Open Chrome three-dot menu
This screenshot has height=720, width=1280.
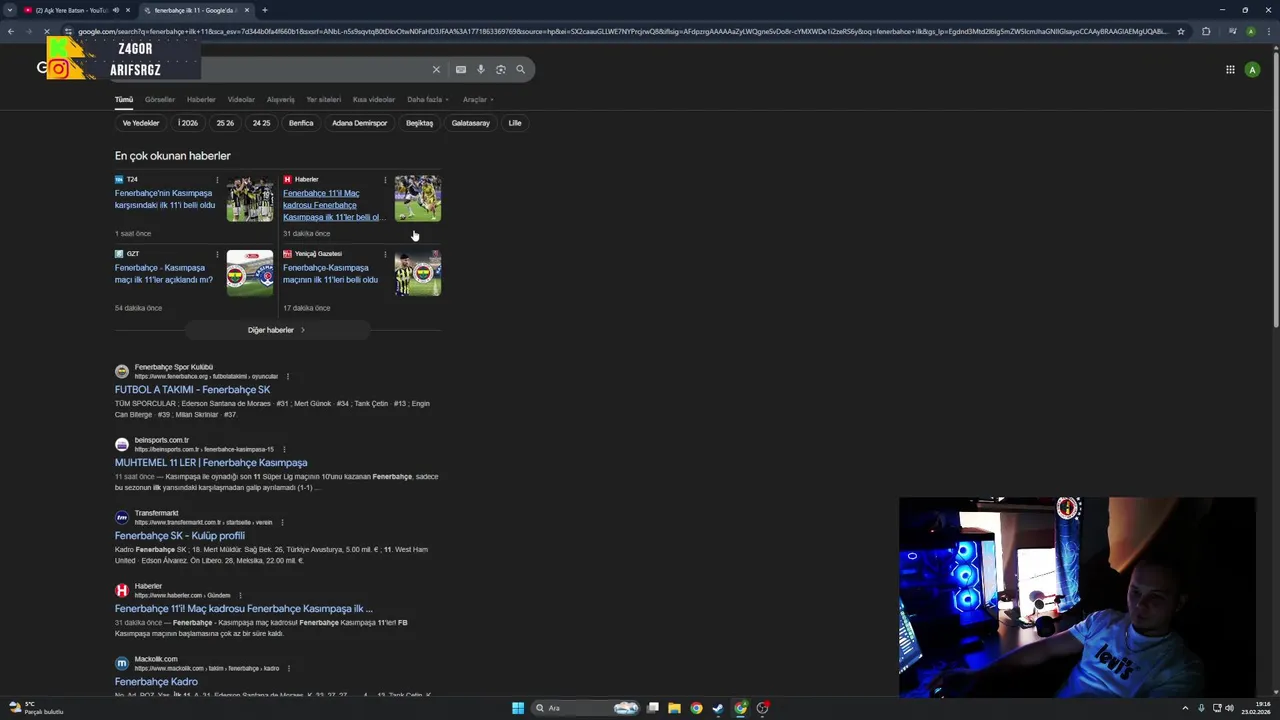[1268, 31]
